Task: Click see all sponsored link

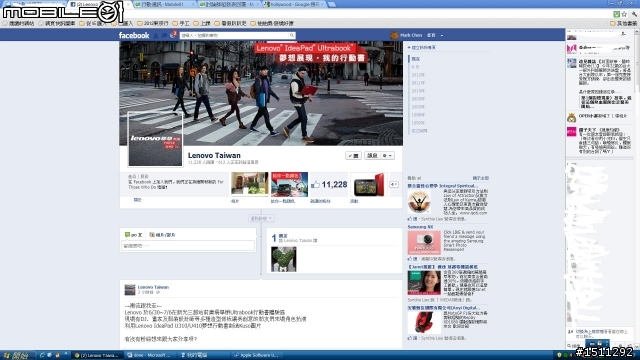Action: (x=480, y=178)
